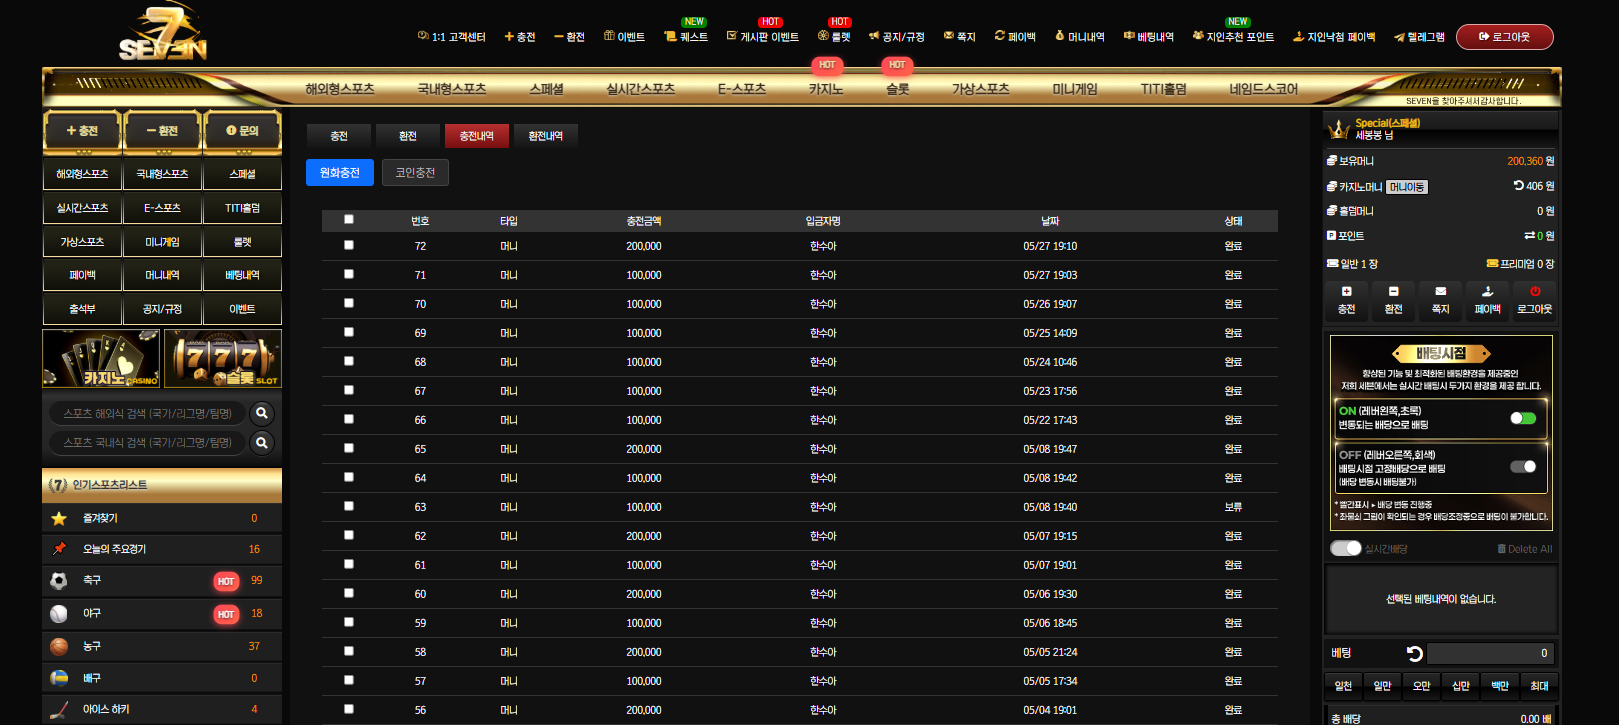This screenshot has width=1619, height=725.
Task: Click the red power logout icon in user panel
Action: 1534,291
